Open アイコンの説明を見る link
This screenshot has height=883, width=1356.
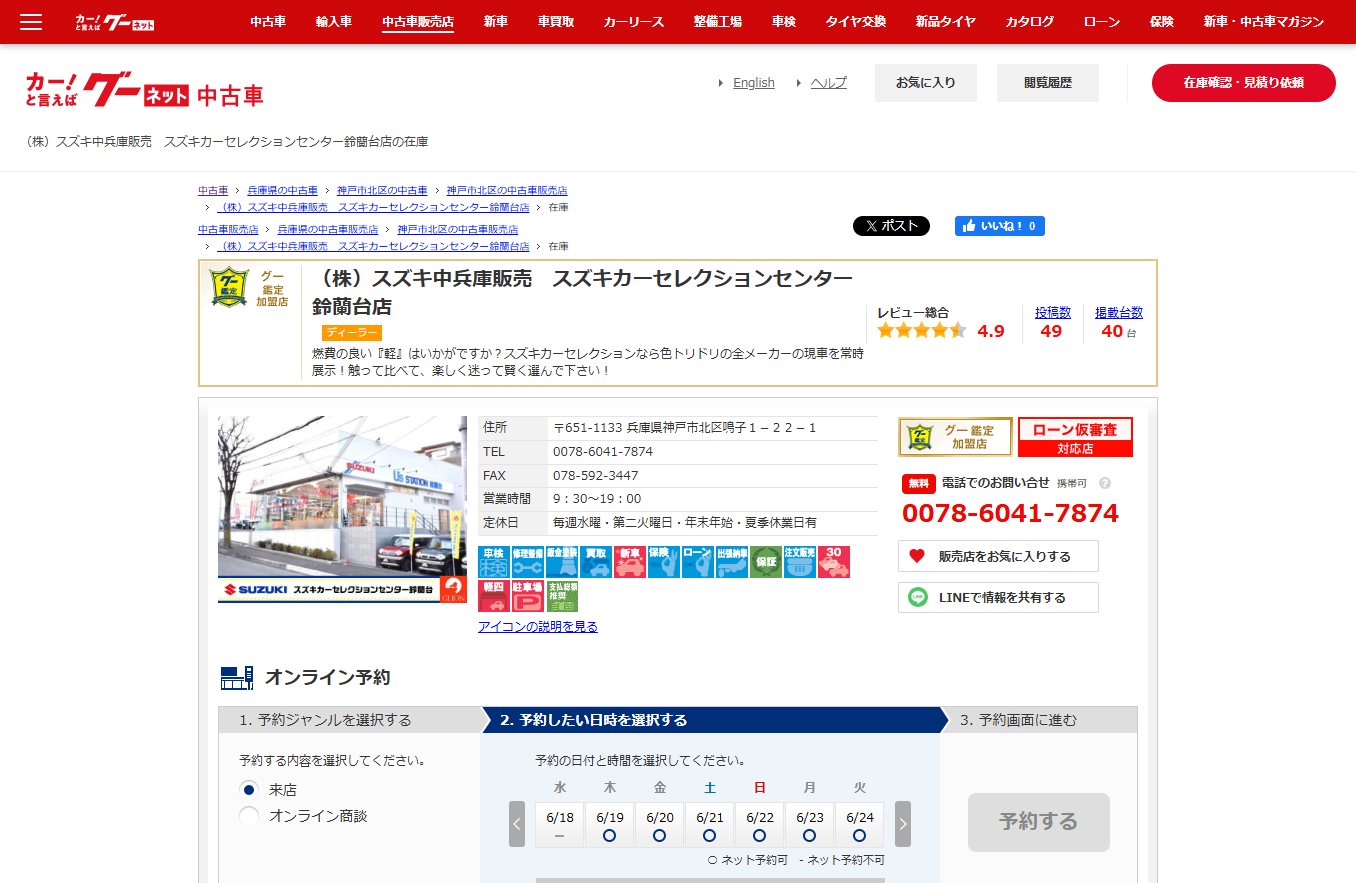tap(538, 627)
